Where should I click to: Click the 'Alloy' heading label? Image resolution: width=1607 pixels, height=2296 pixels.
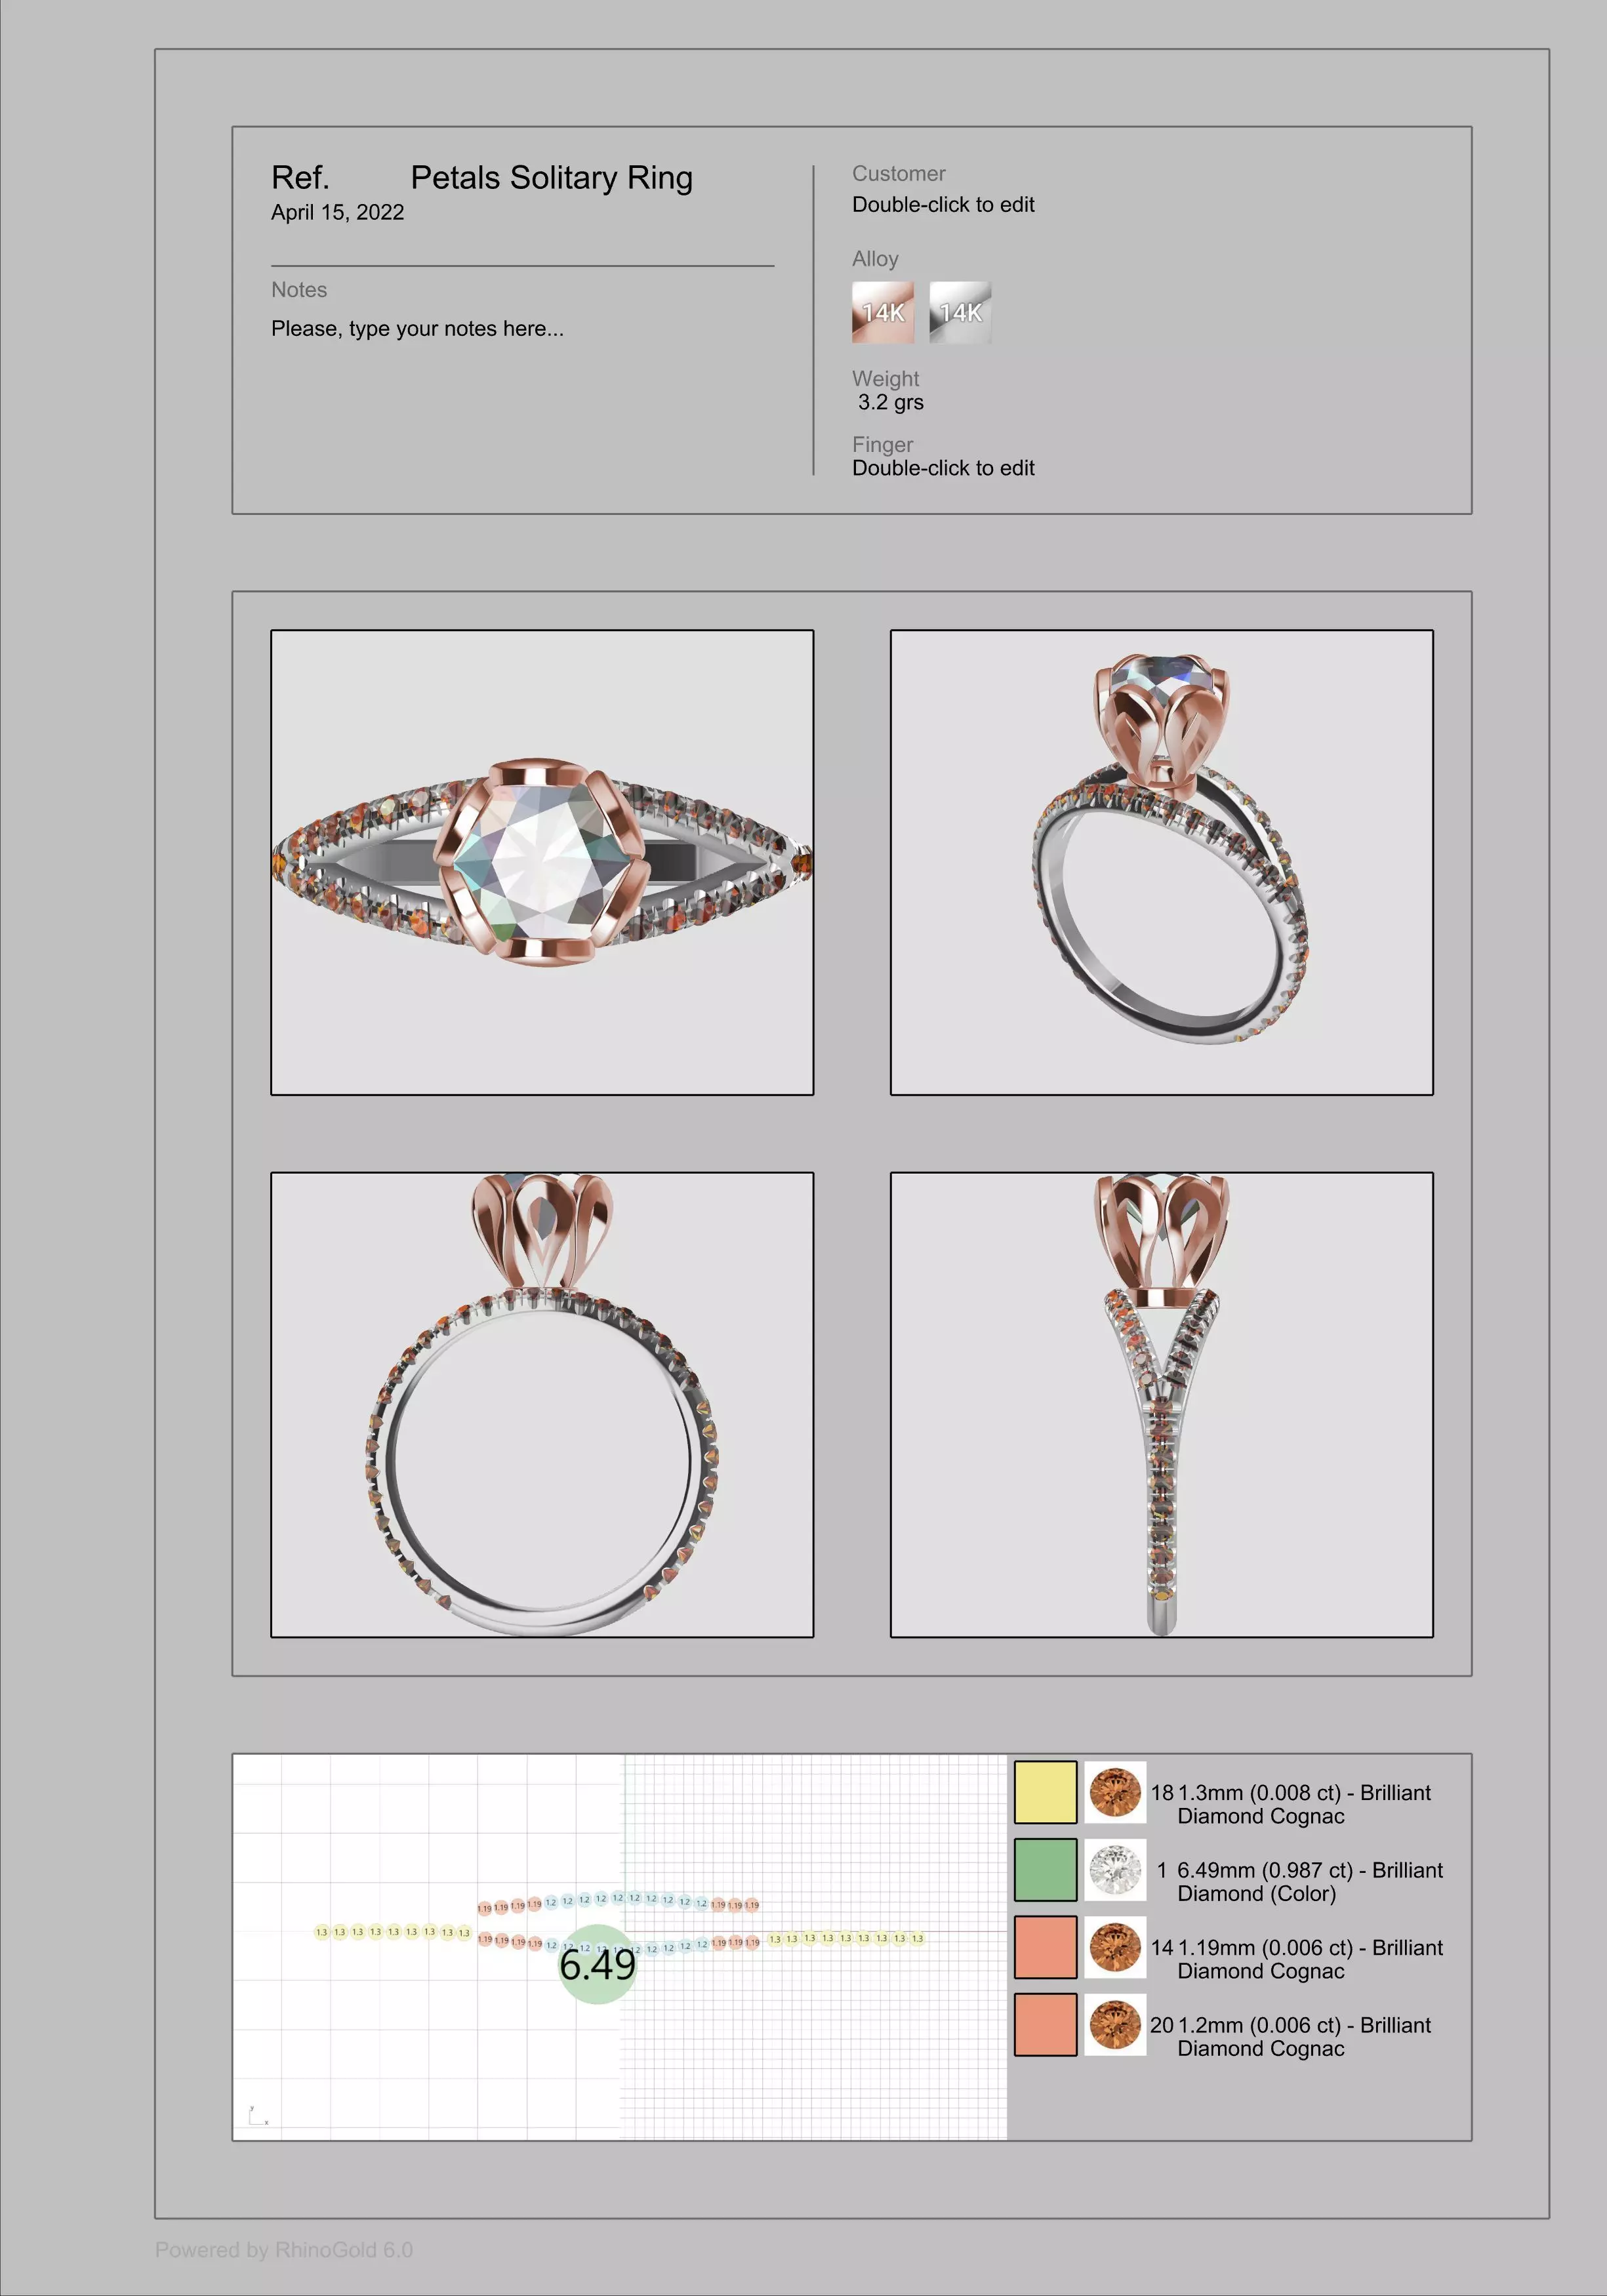click(x=875, y=259)
